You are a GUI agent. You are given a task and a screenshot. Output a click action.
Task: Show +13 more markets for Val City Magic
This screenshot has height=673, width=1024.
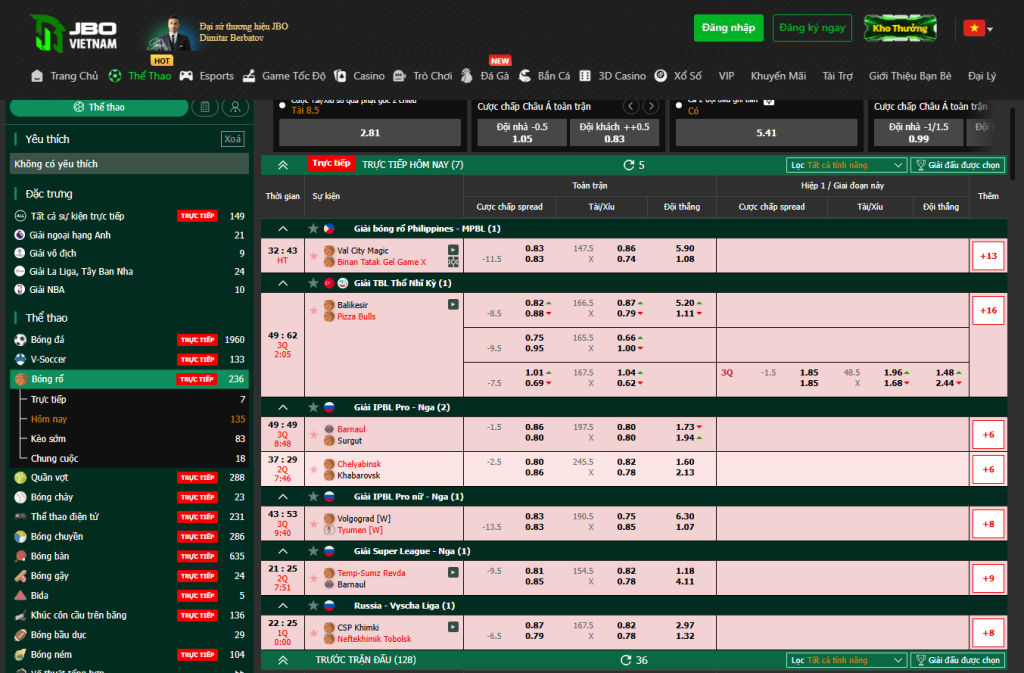pos(988,256)
